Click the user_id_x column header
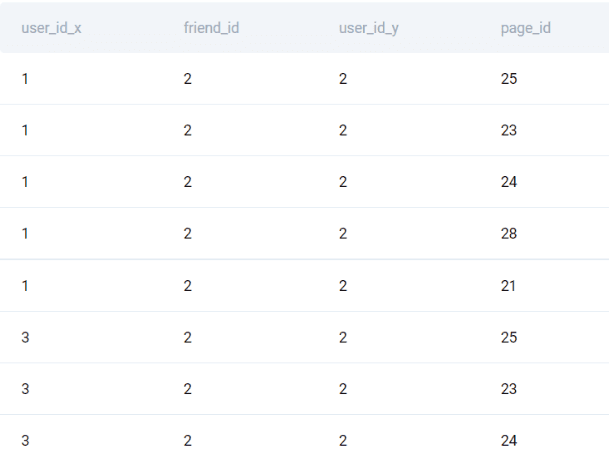 pos(51,26)
